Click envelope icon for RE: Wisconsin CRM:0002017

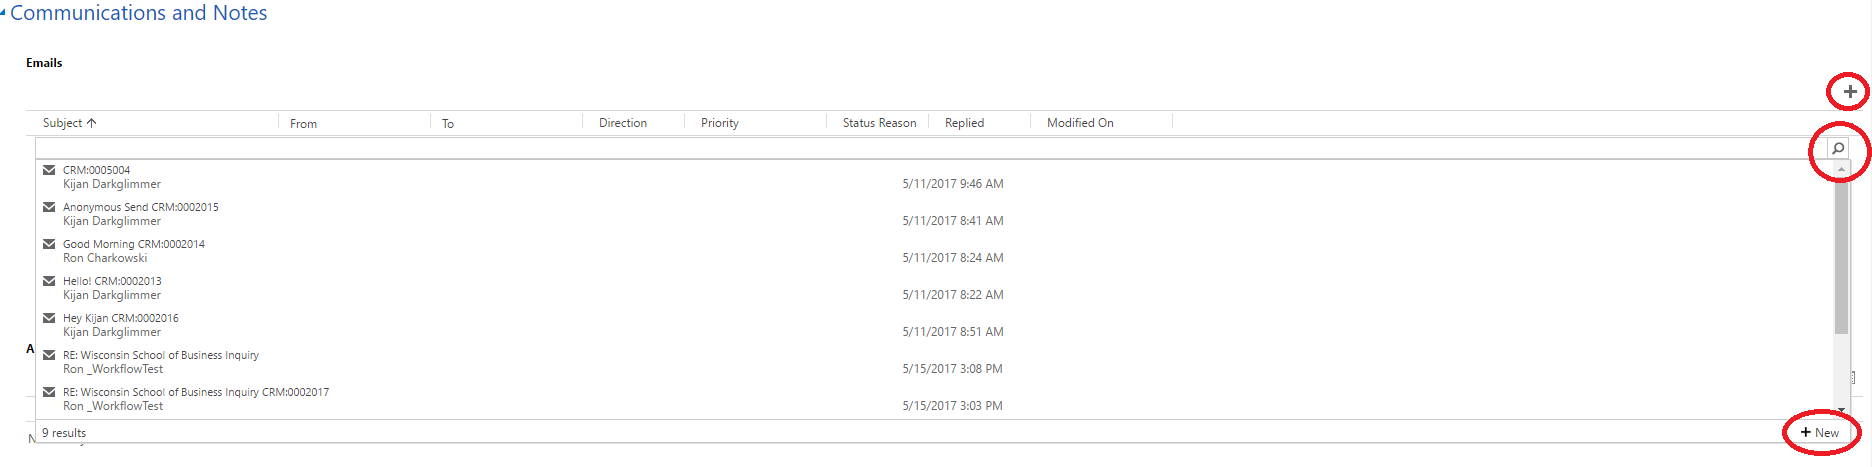coord(49,392)
